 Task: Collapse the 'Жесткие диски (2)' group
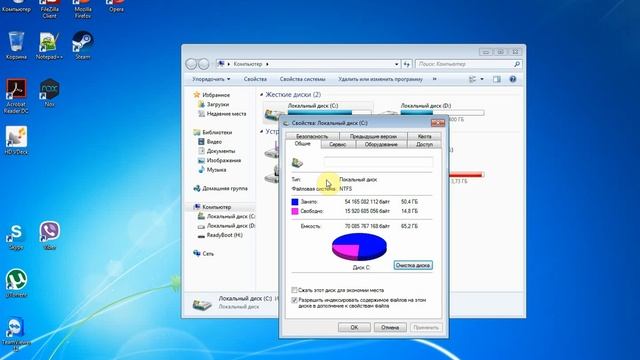click(262, 95)
